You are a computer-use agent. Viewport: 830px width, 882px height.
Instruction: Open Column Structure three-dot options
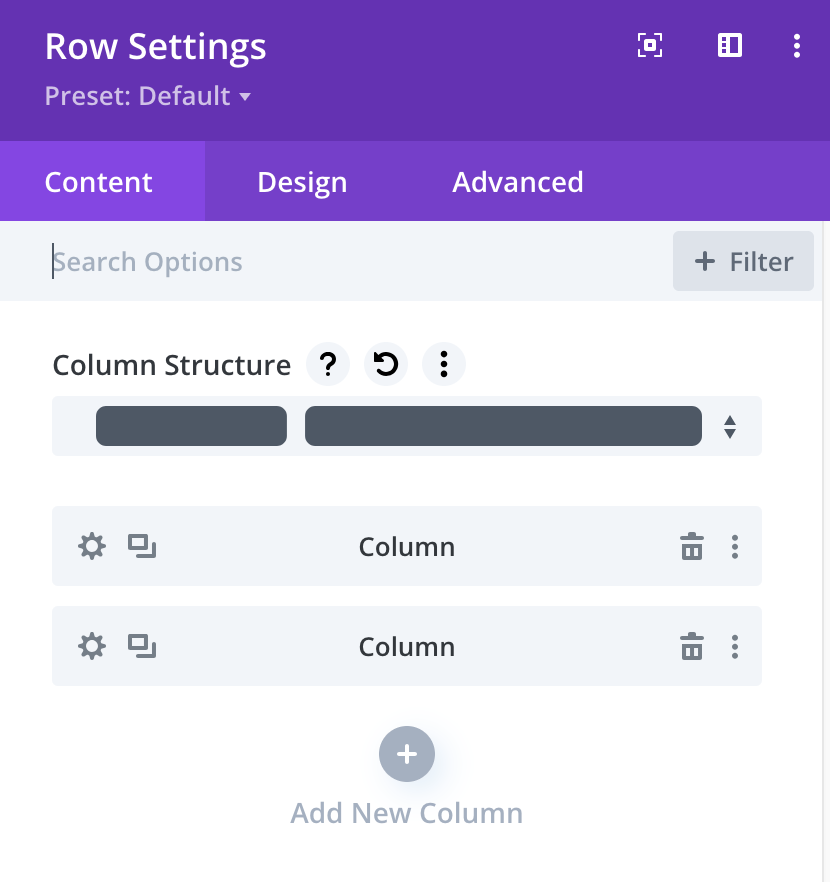tap(444, 366)
